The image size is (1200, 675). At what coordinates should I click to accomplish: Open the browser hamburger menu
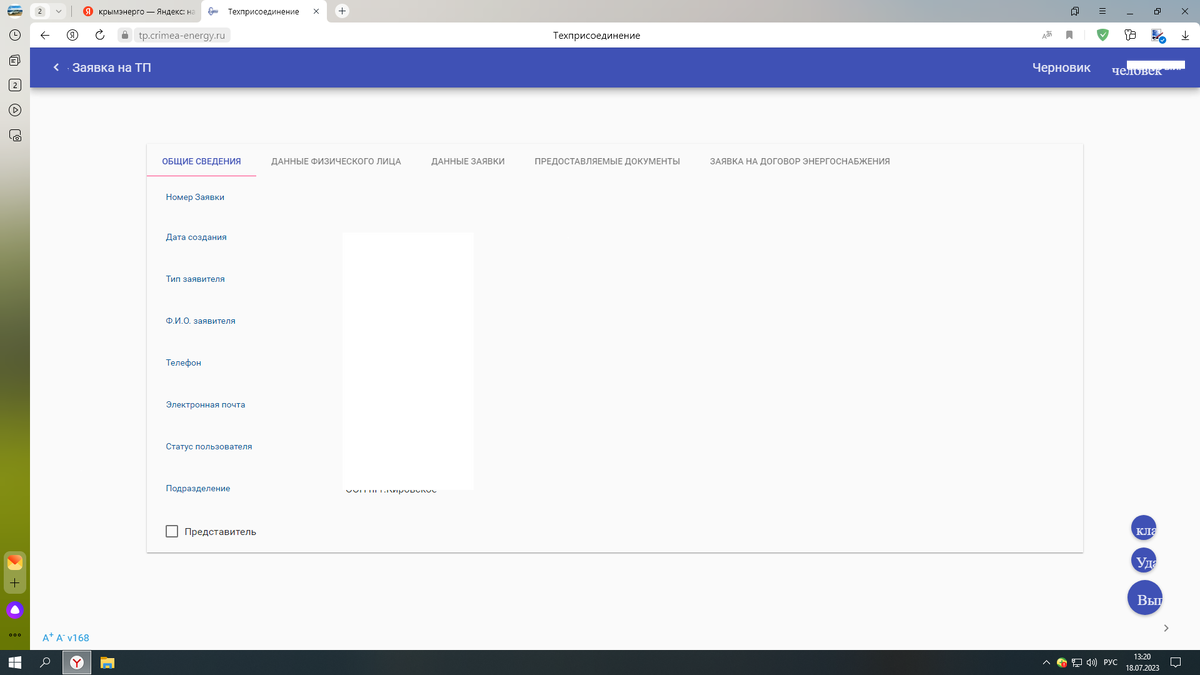pyautogui.click(x=1102, y=11)
